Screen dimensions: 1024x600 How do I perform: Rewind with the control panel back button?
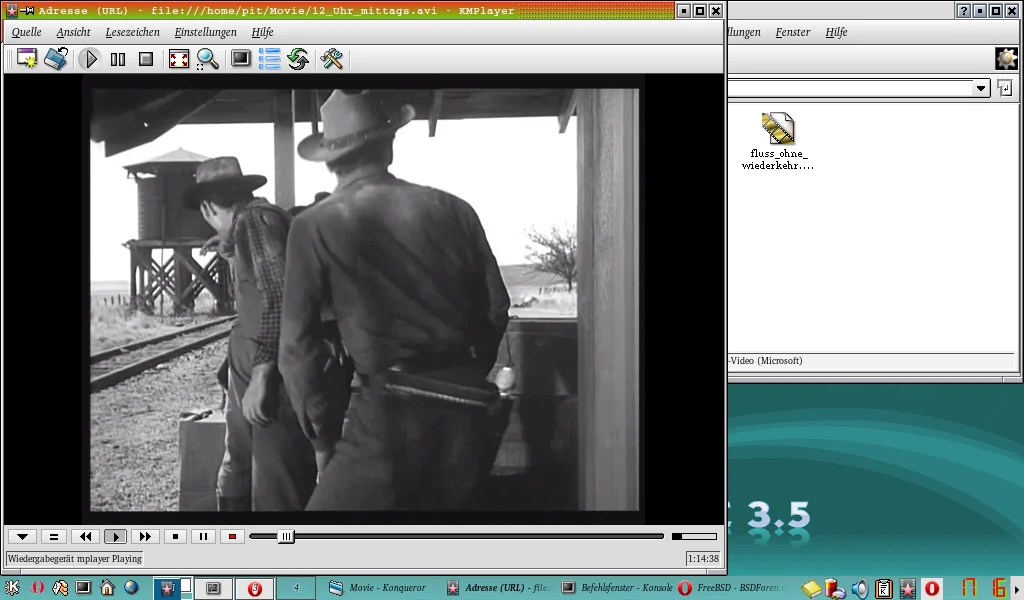86,537
